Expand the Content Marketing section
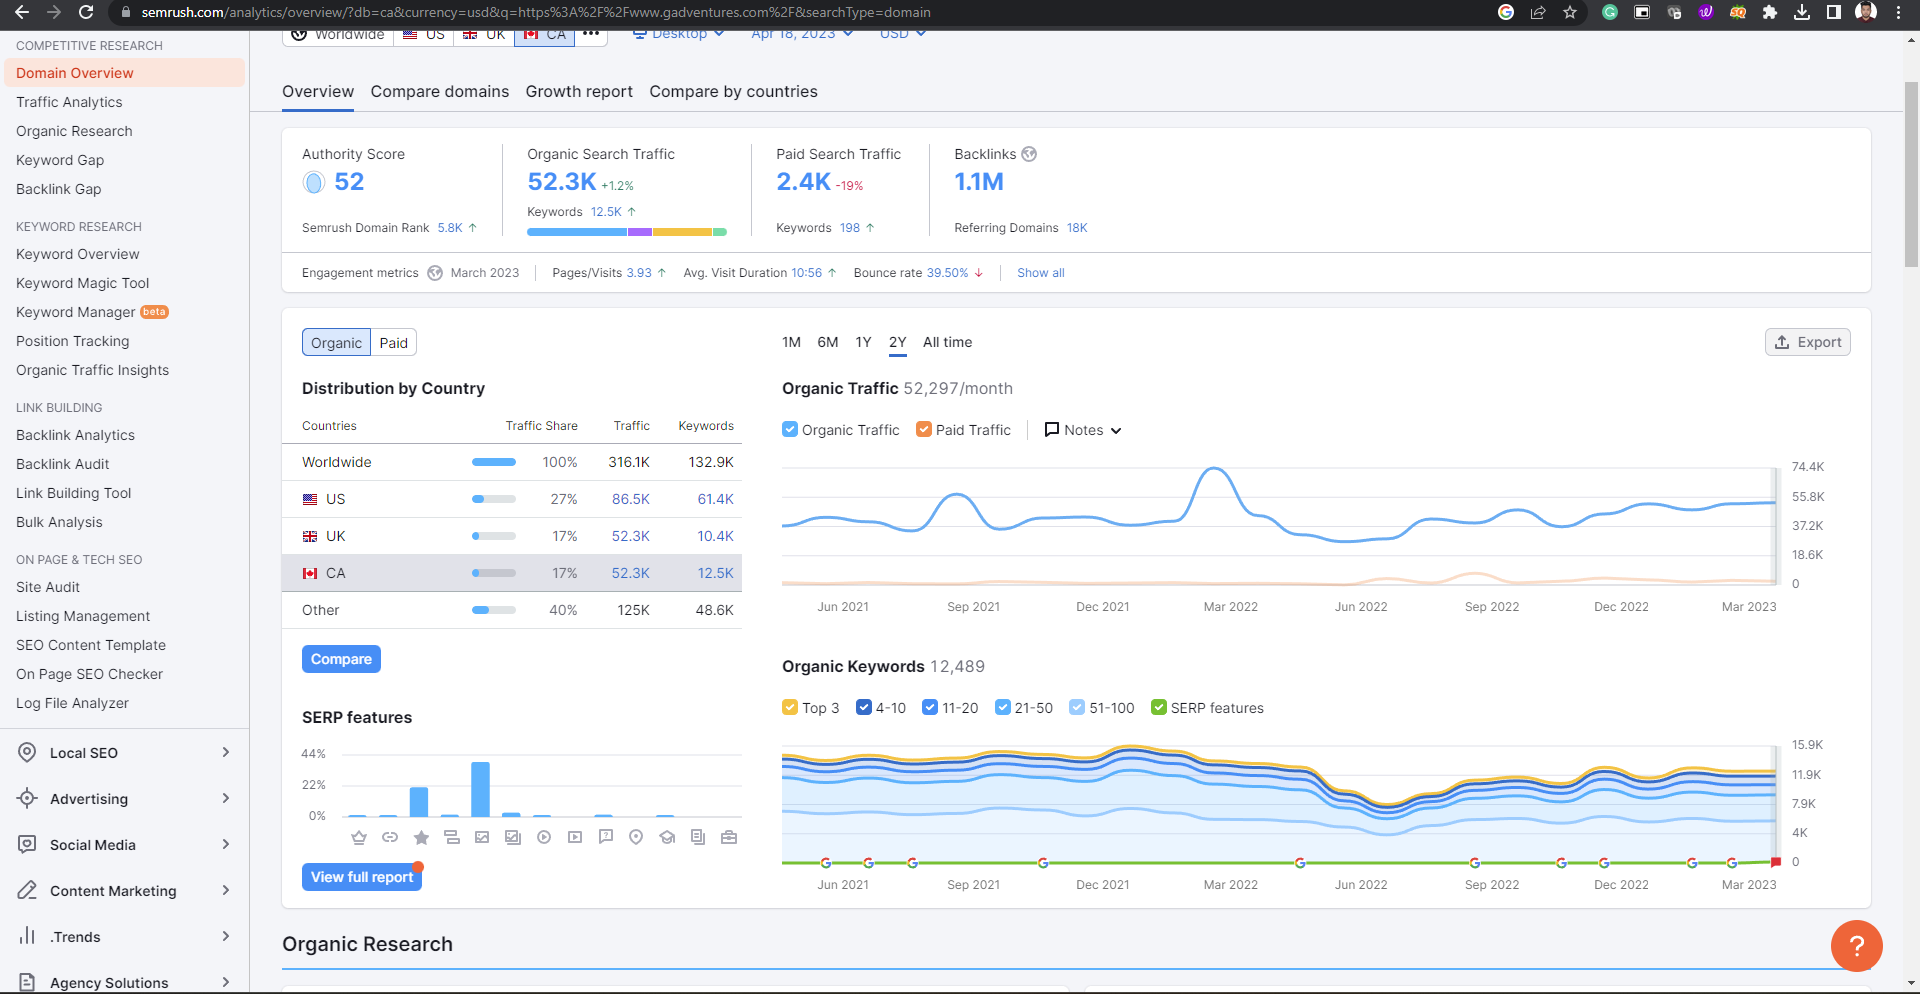This screenshot has width=1920, height=994. click(124, 891)
